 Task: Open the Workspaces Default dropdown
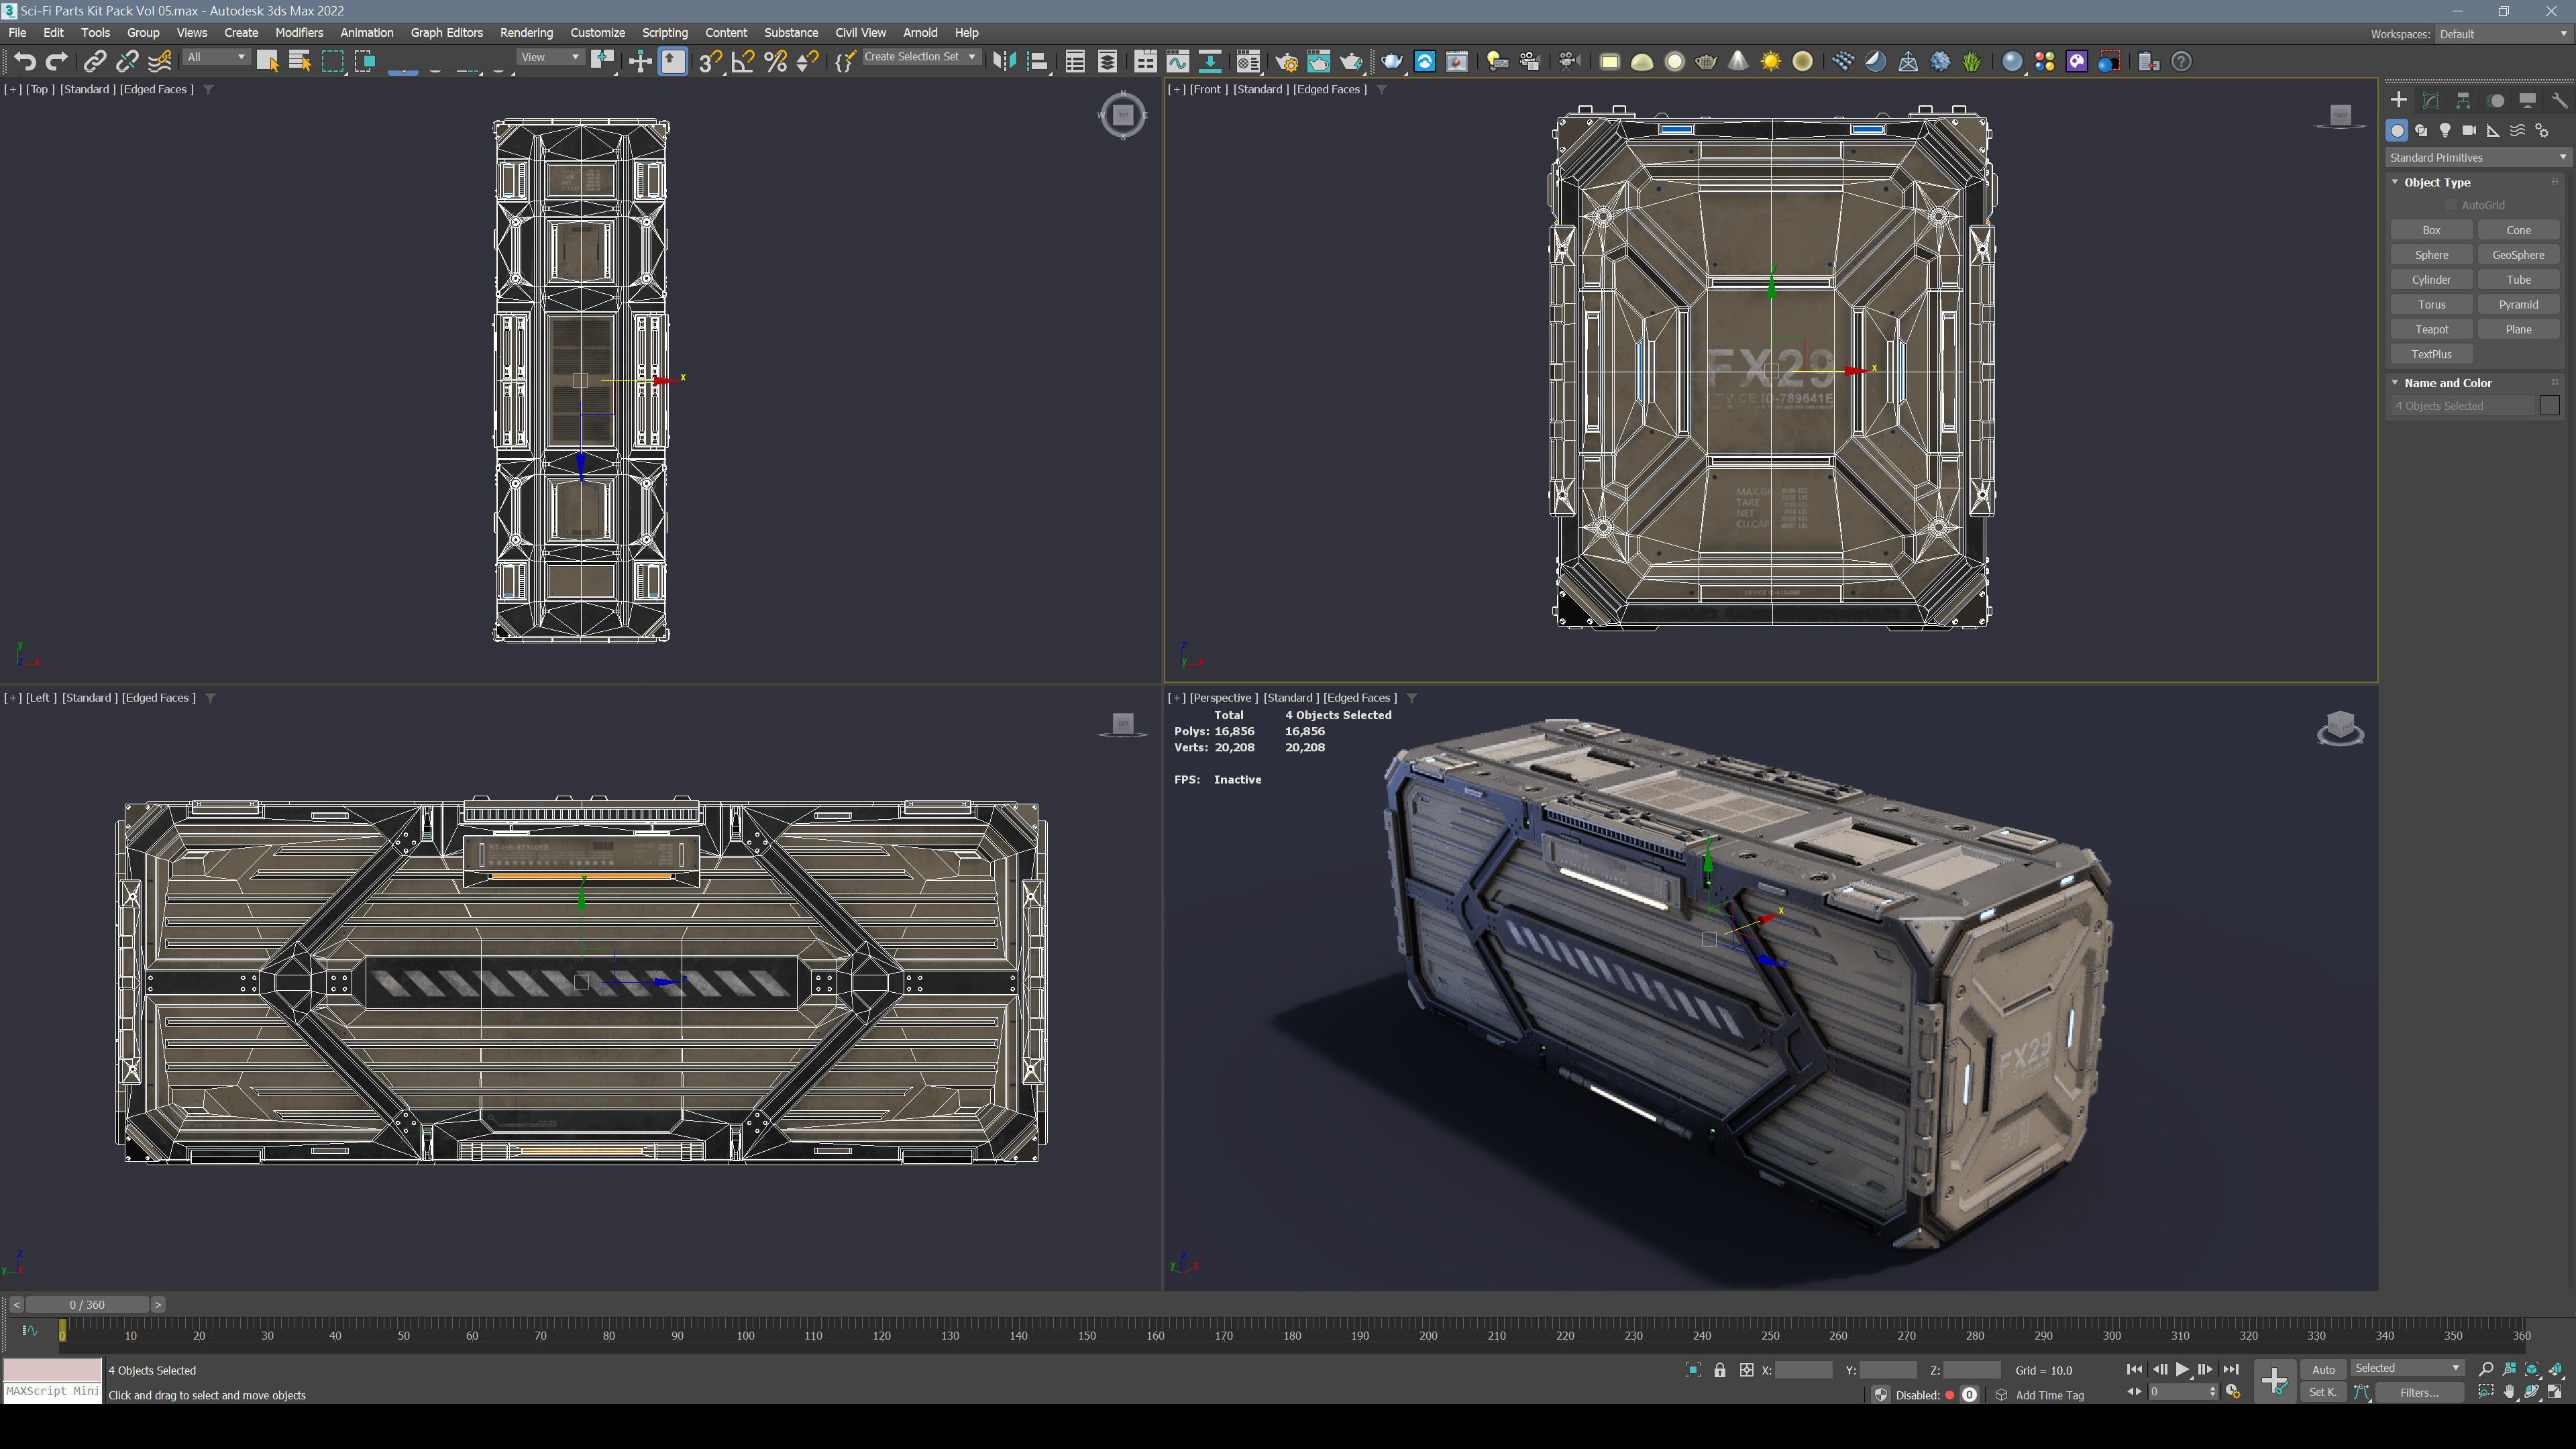click(2503, 34)
